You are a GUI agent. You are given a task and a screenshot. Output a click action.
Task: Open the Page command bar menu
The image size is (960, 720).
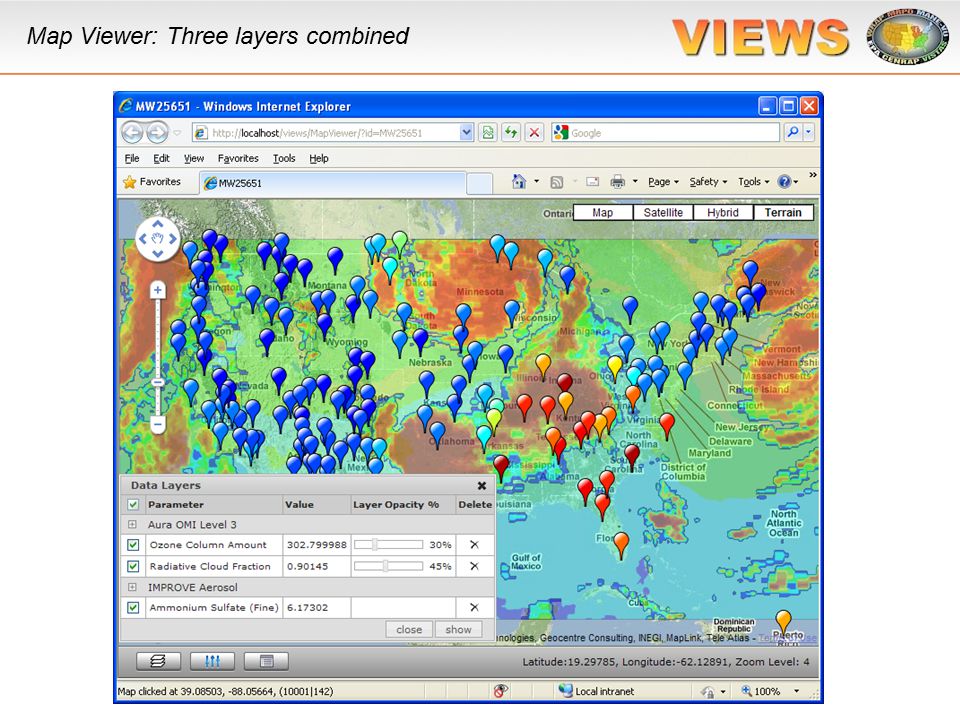point(663,182)
